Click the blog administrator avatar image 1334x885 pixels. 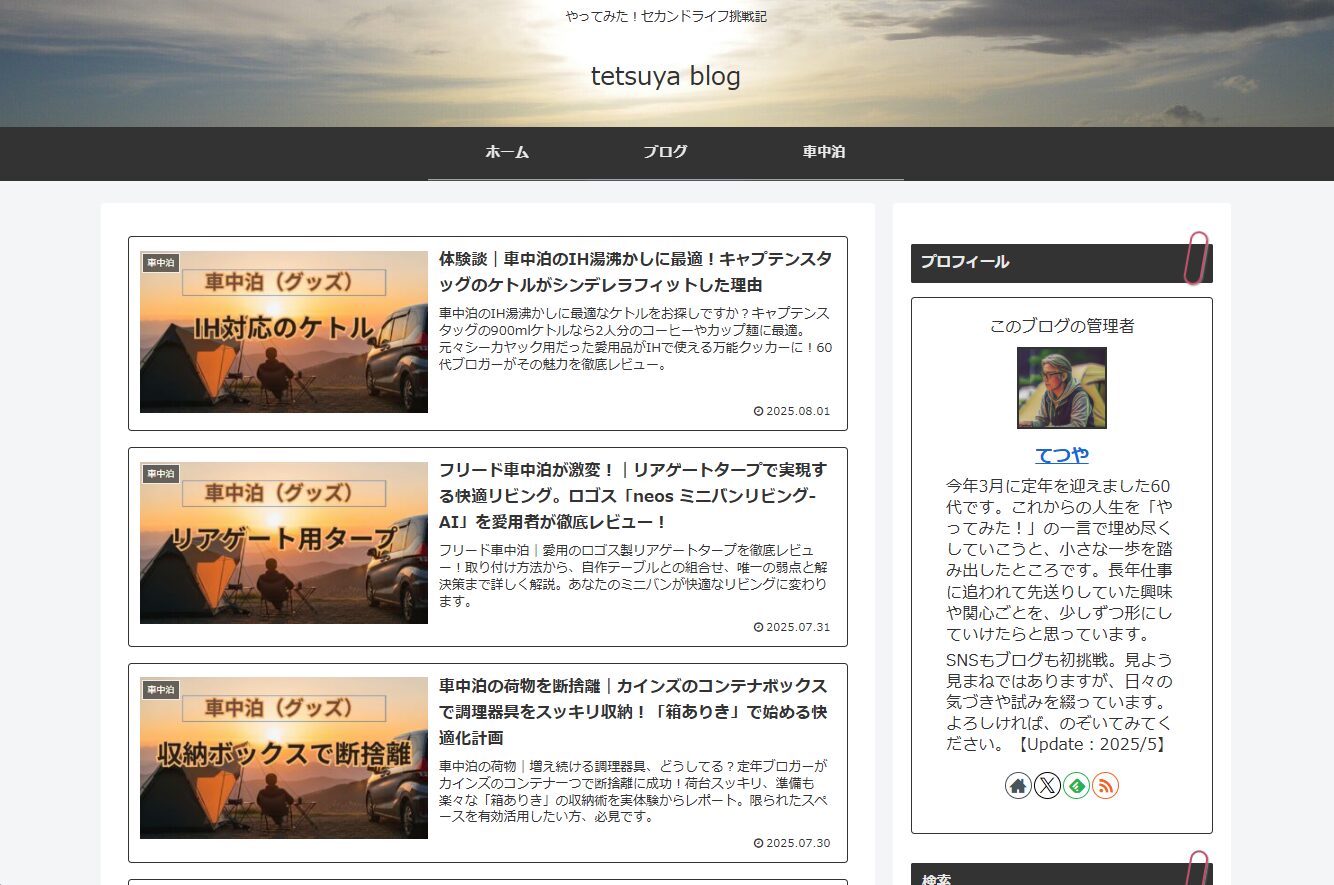click(1062, 388)
